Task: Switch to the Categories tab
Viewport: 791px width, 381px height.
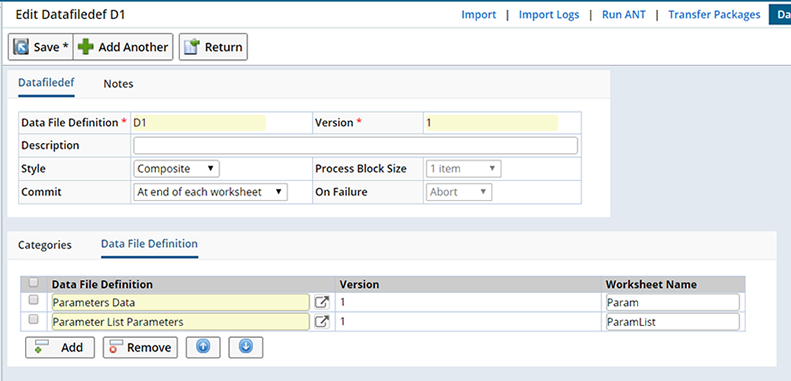Action: (45, 245)
